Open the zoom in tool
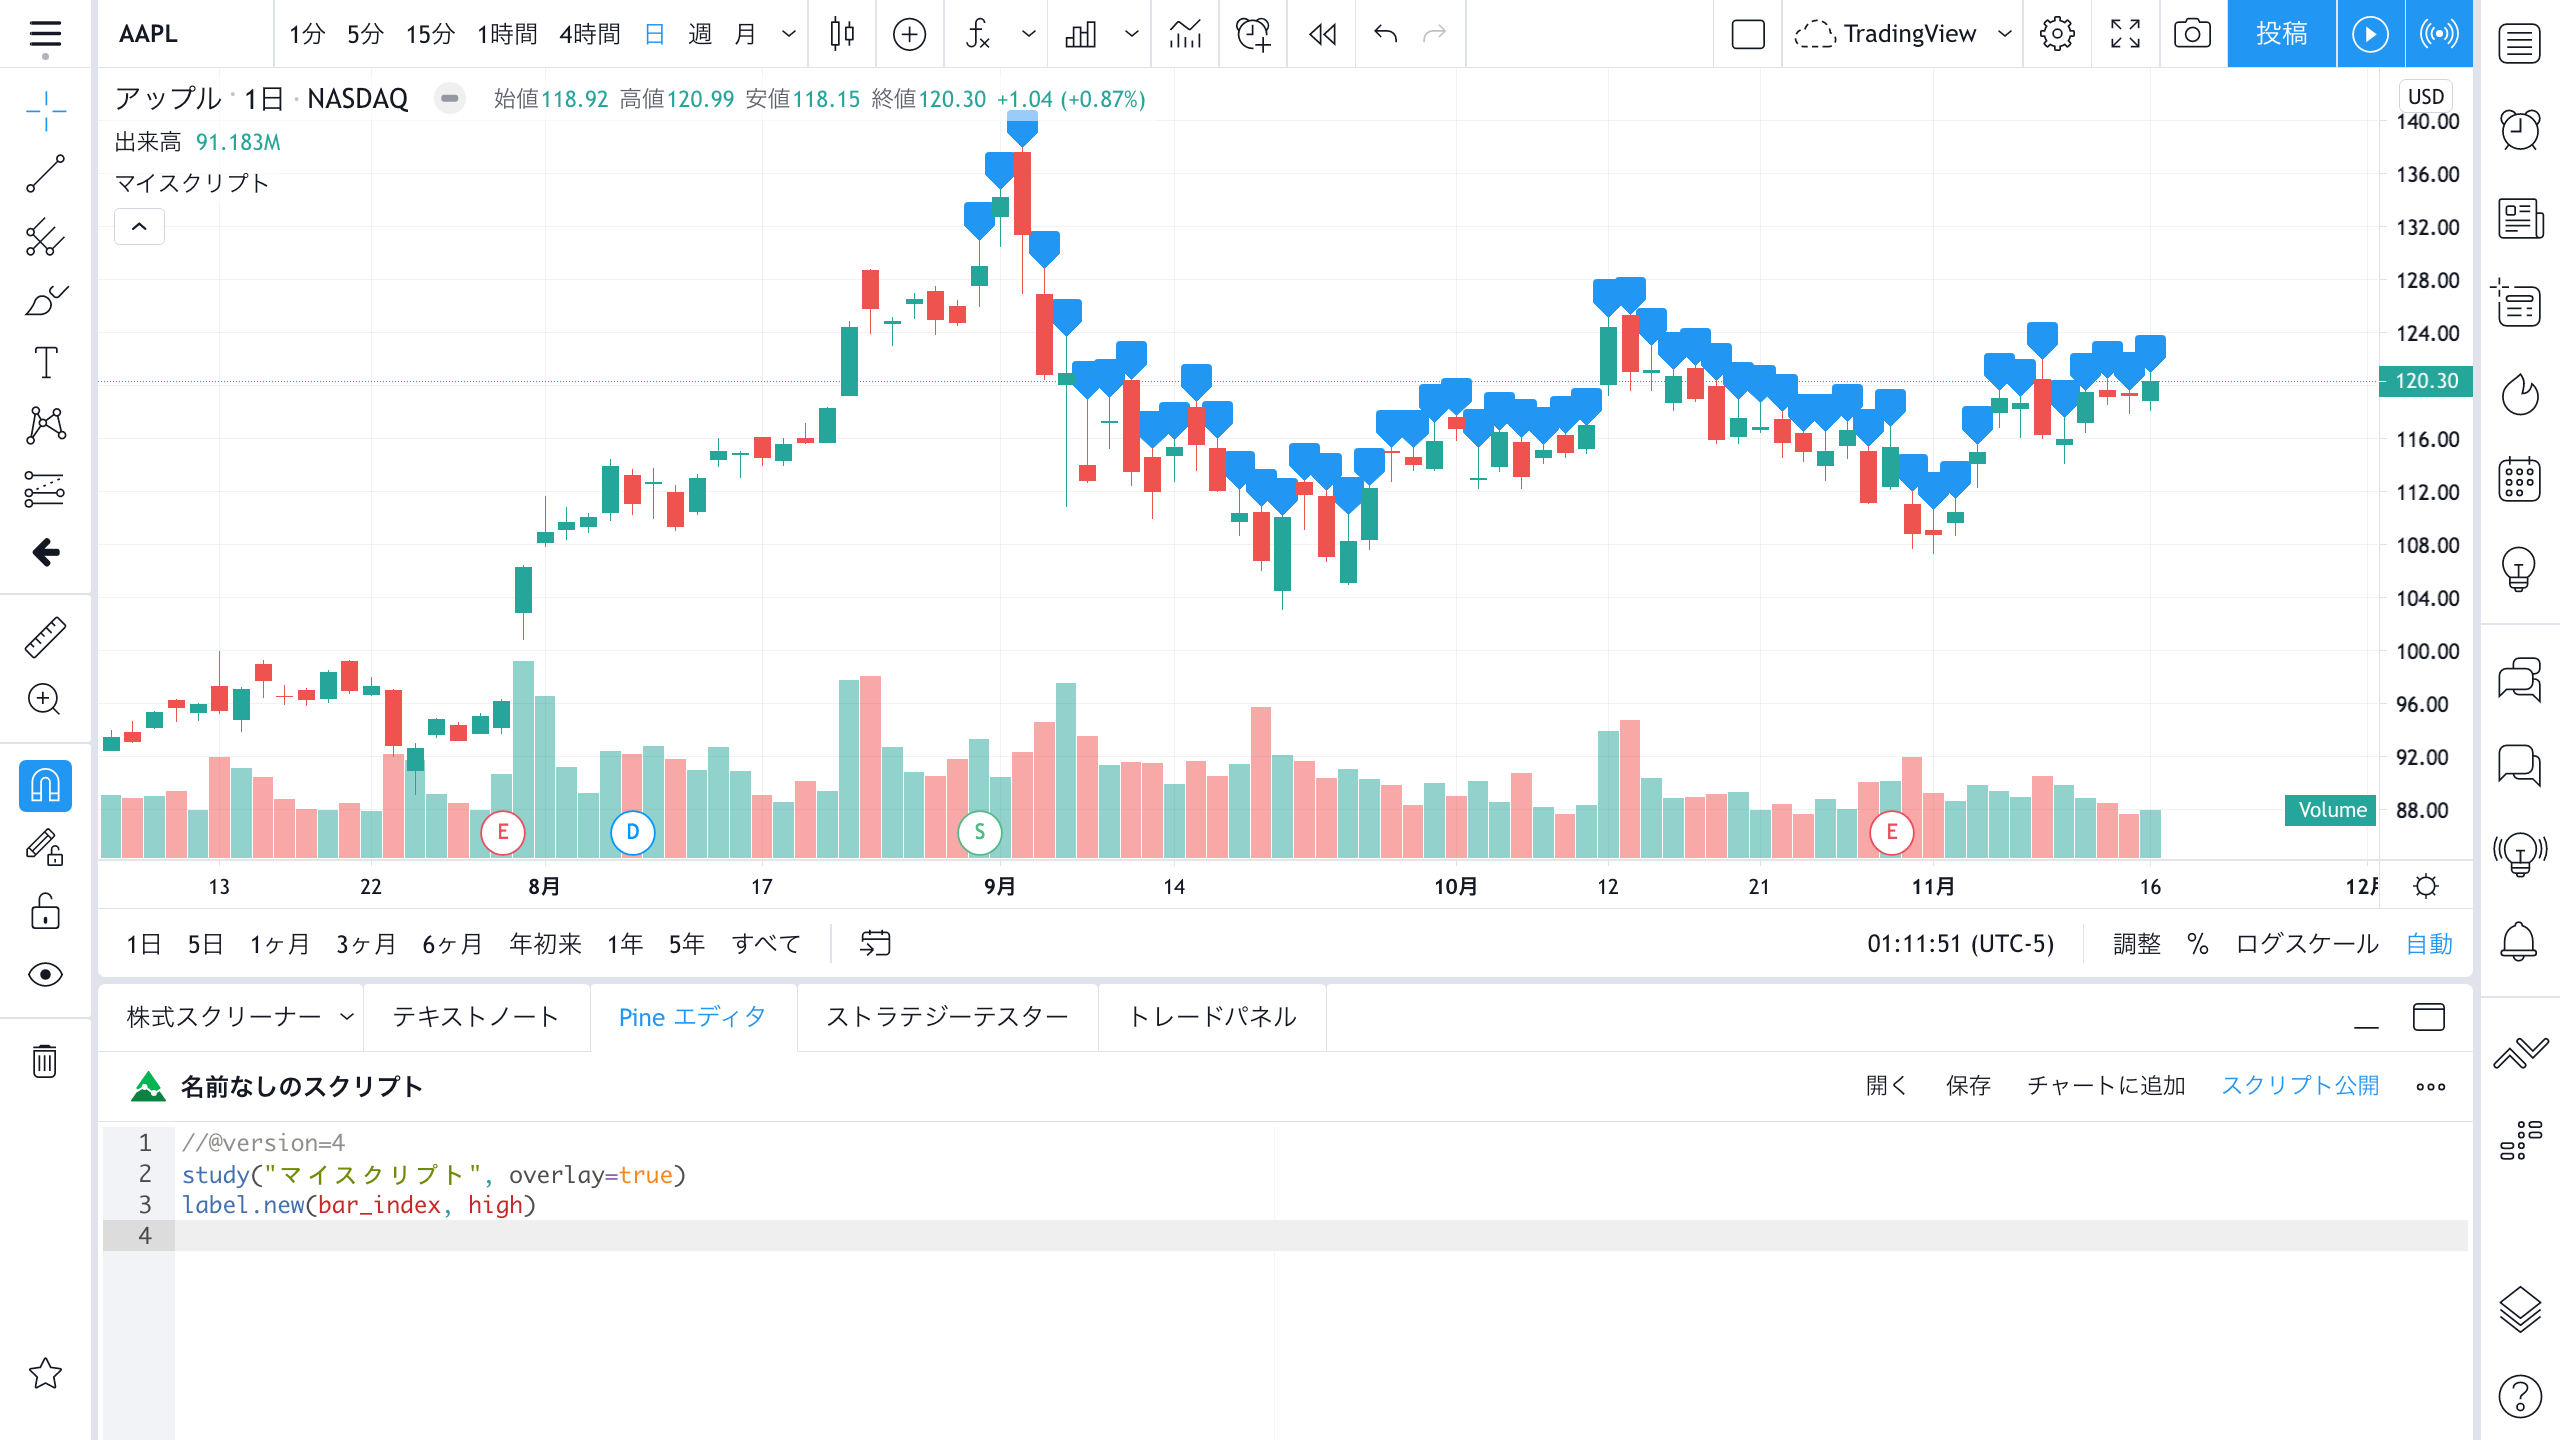Screen dimensions: 2560x1440 tap(45, 699)
